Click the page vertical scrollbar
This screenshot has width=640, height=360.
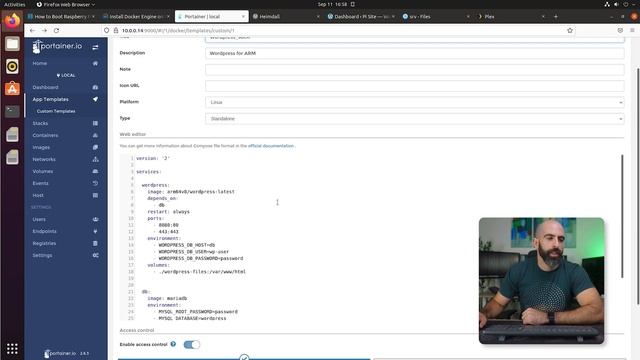[638, 186]
